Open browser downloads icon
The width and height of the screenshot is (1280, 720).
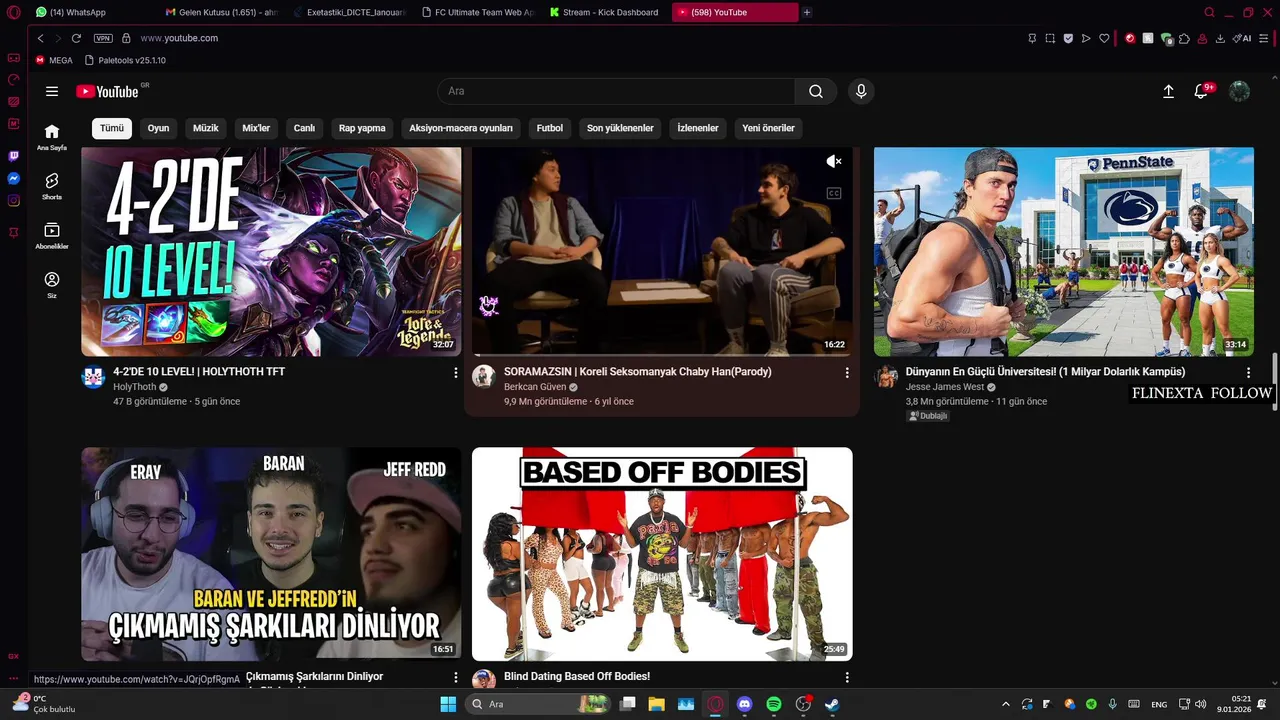pos(1220,38)
